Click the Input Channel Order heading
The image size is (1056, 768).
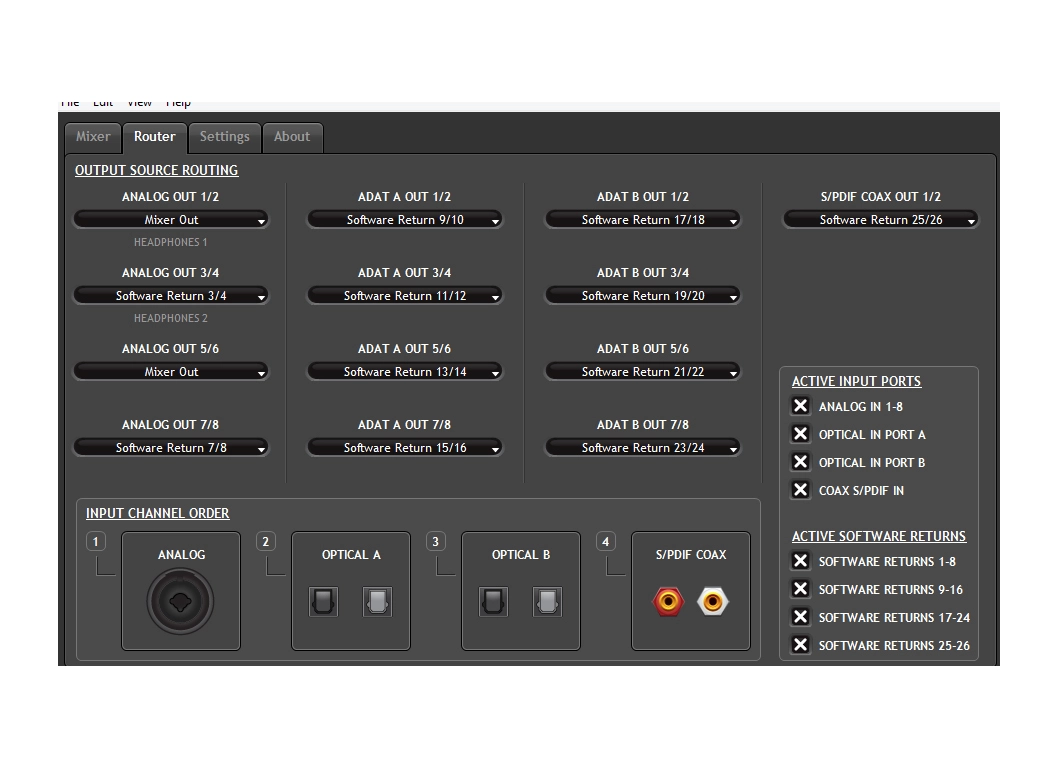tap(158, 513)
